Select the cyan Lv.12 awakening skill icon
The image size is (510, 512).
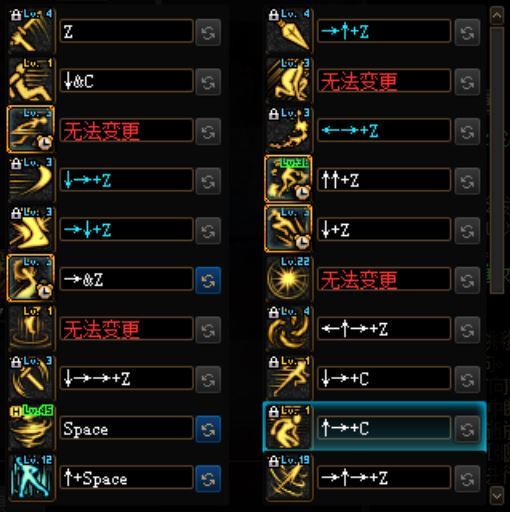(31, 478)
